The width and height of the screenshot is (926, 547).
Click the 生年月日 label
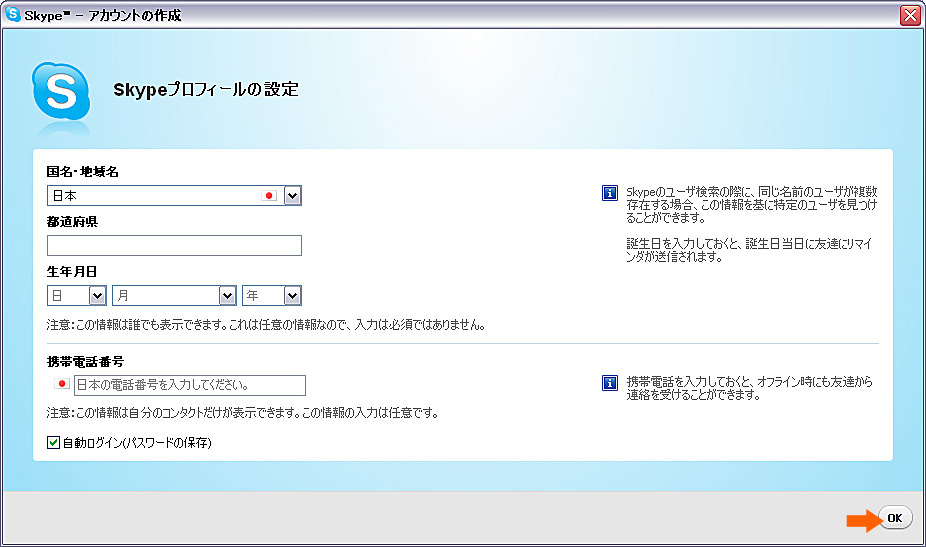[x=71, y=272]
